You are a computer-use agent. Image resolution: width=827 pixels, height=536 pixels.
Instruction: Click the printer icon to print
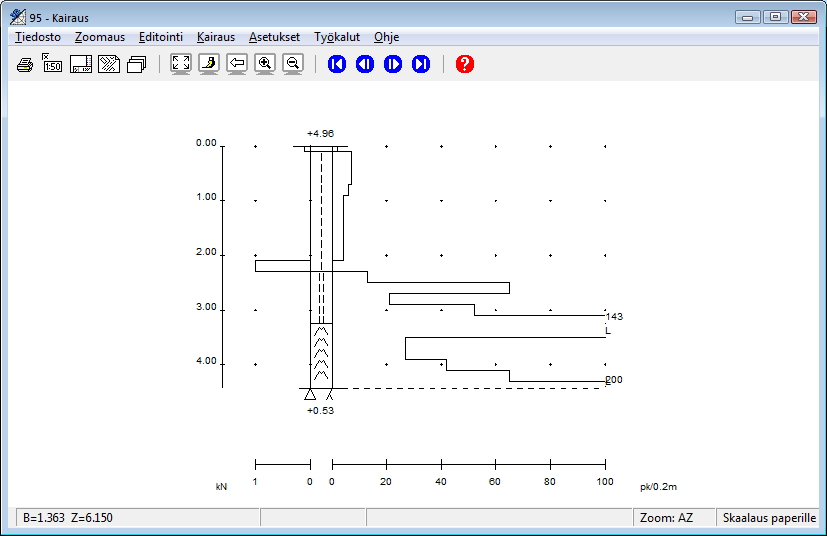[x=25, y=64]
